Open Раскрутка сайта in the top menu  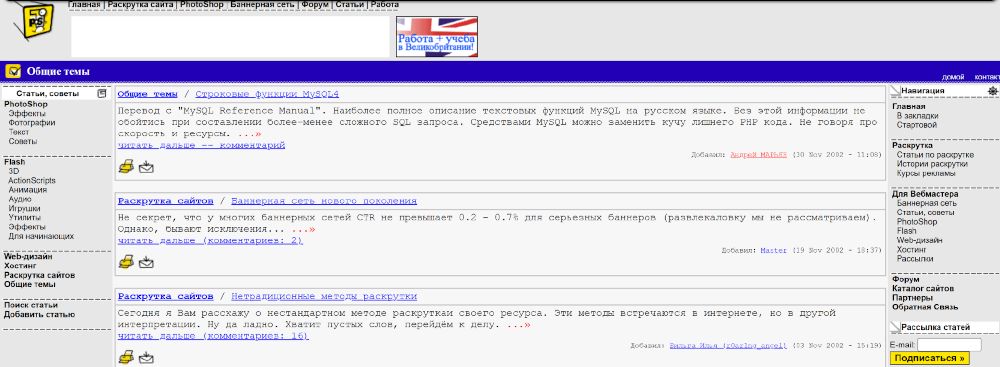coord(140,4)
